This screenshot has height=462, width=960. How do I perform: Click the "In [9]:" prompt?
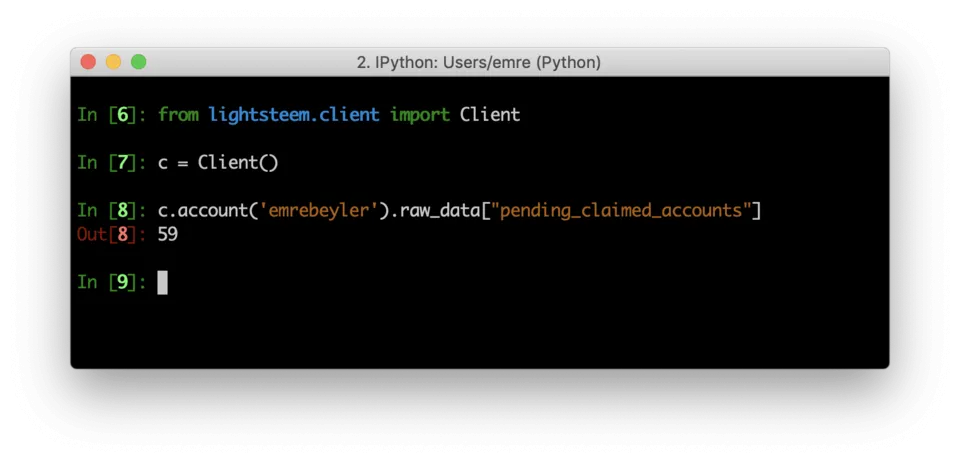coord(112,282)
